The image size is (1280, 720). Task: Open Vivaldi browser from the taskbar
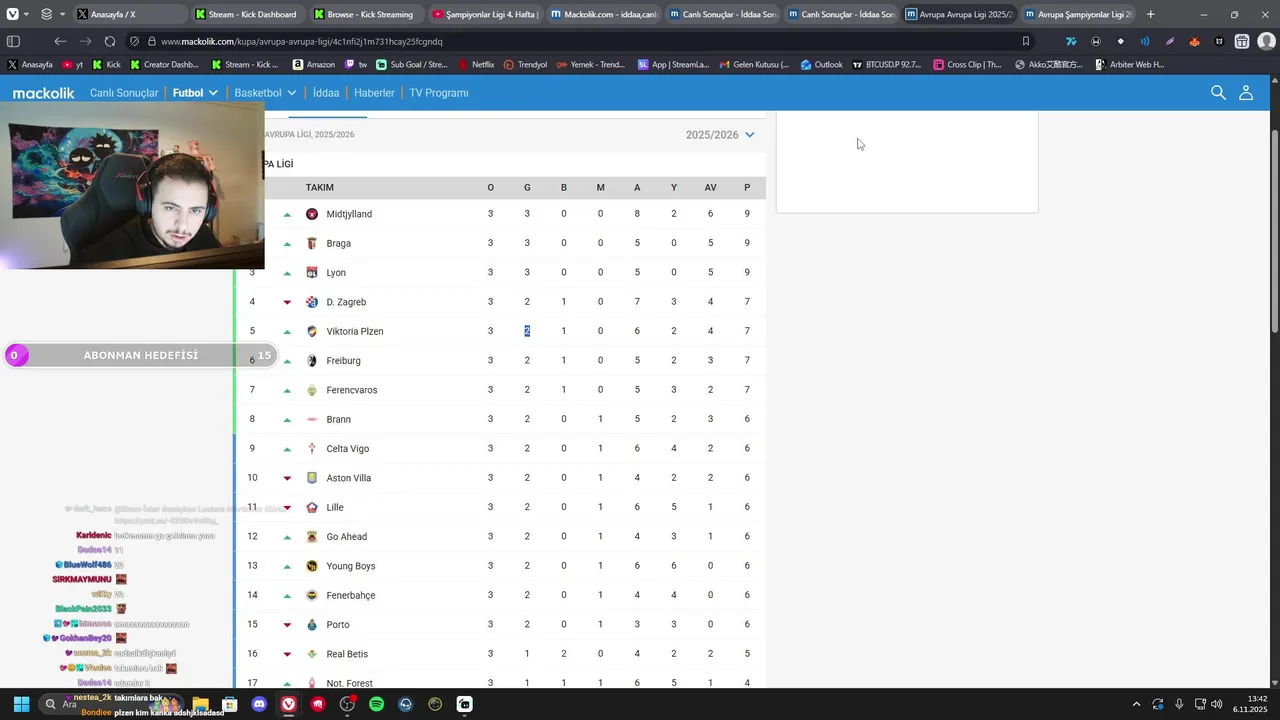(288, 704)
